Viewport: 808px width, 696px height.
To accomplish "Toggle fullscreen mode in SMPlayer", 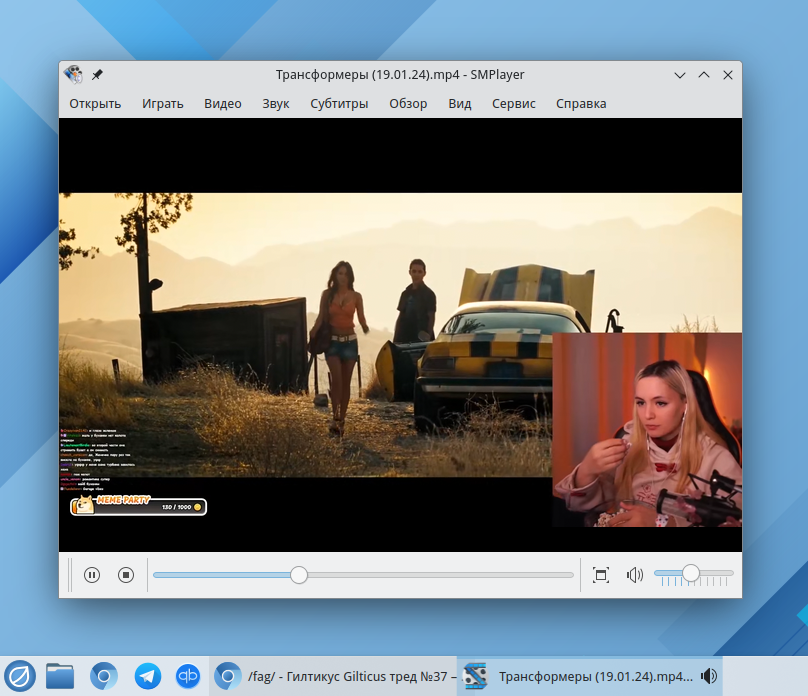I will tap(601, 574).
